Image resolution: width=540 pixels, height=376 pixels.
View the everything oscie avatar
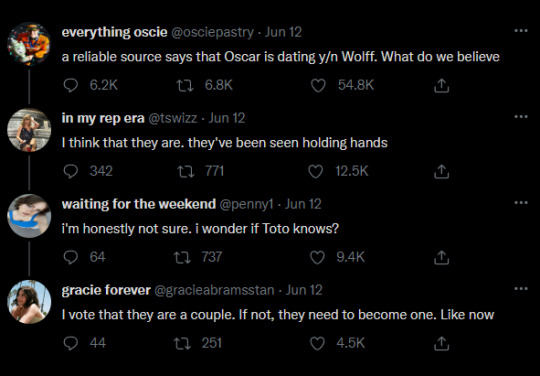point(29,44)
